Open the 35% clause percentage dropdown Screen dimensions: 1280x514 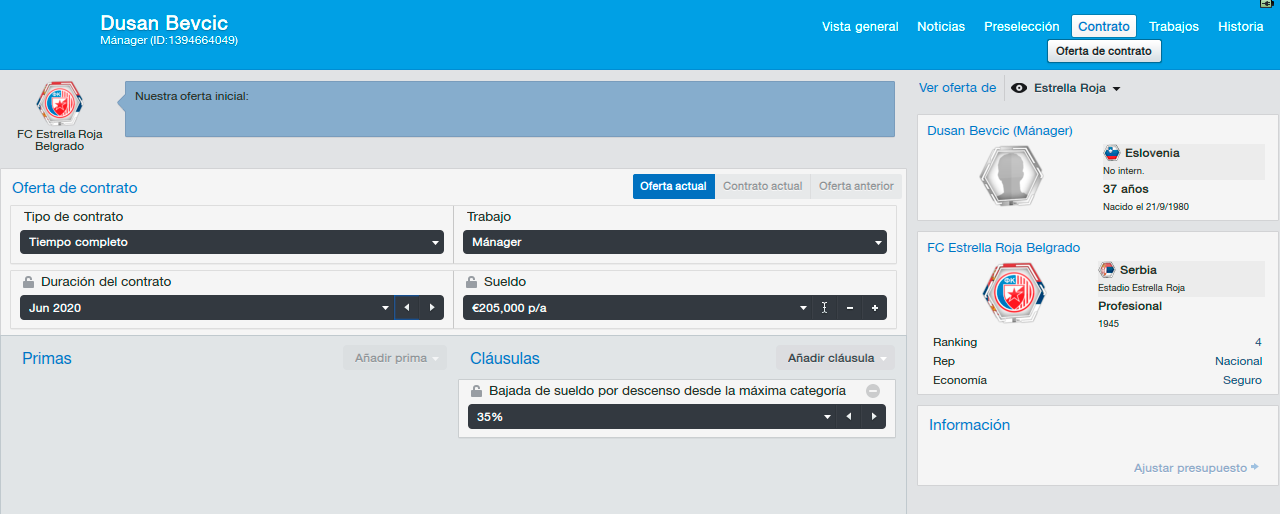pos(652,417)
